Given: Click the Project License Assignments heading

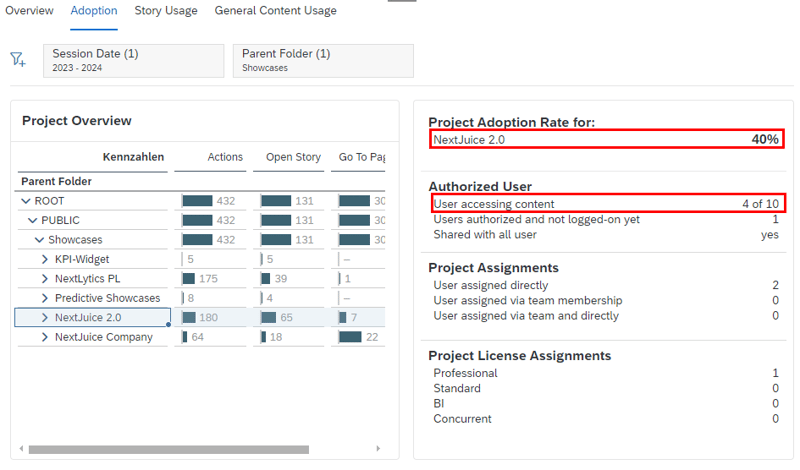Looking at the screenshot, I should [x=519, y=356].
